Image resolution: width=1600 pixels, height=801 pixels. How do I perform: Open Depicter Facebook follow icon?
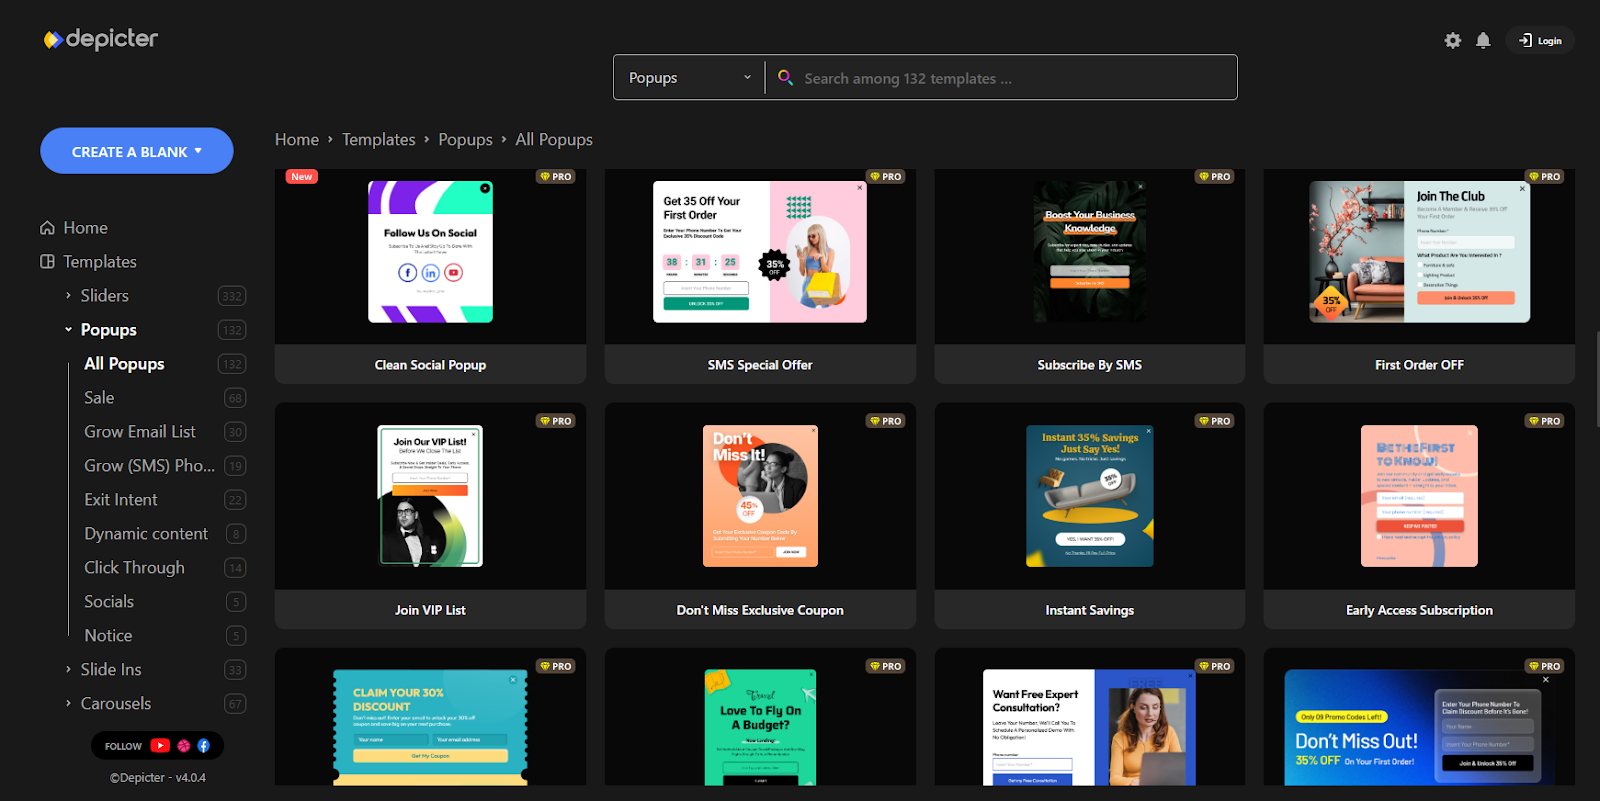[x=203, y=745]
